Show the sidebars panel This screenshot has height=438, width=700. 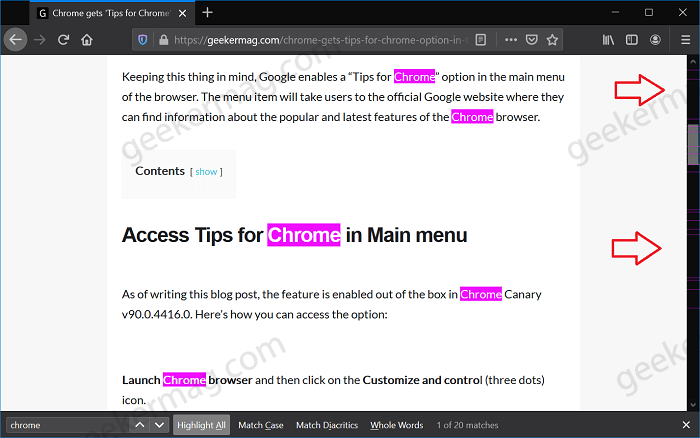(x=632, y=40)
